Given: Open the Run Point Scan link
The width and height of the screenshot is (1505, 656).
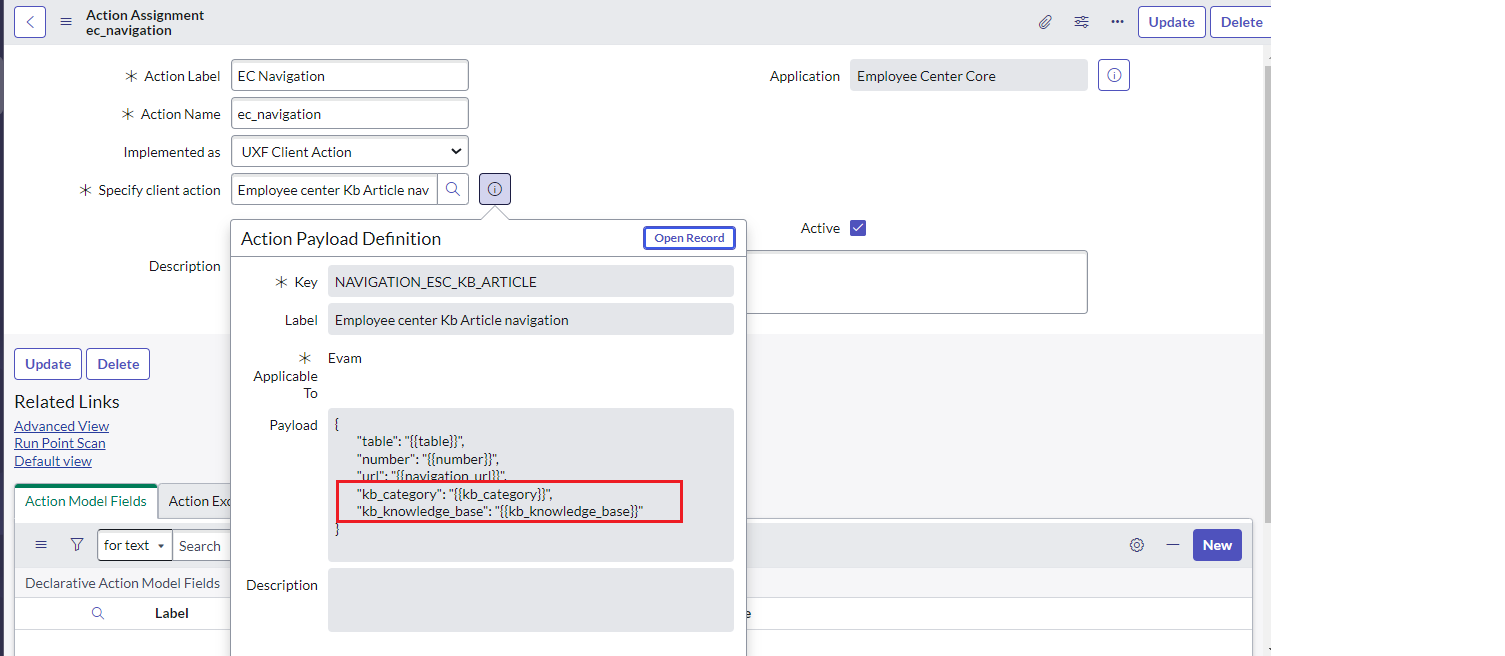Looking at the screenshot, I should pos(60,443).
